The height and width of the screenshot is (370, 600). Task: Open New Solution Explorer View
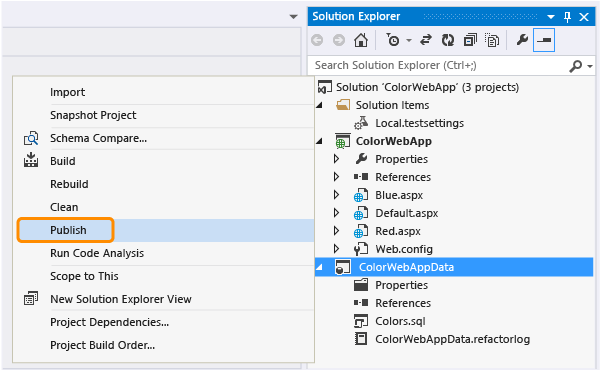pyautogui.click(x=121, y=299)
